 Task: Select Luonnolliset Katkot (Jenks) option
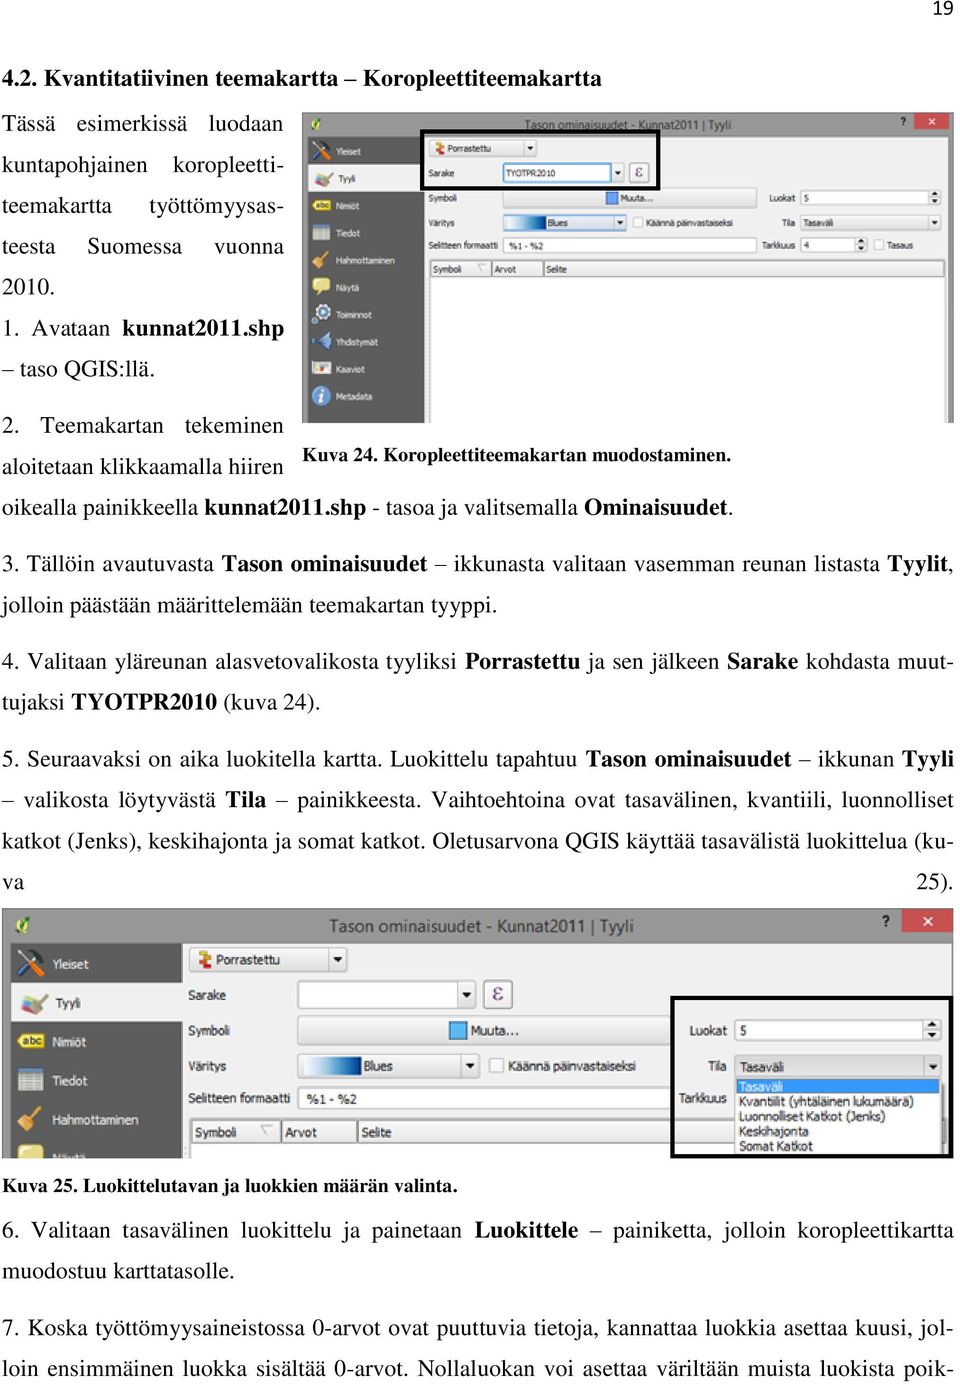pos(838,1116)
